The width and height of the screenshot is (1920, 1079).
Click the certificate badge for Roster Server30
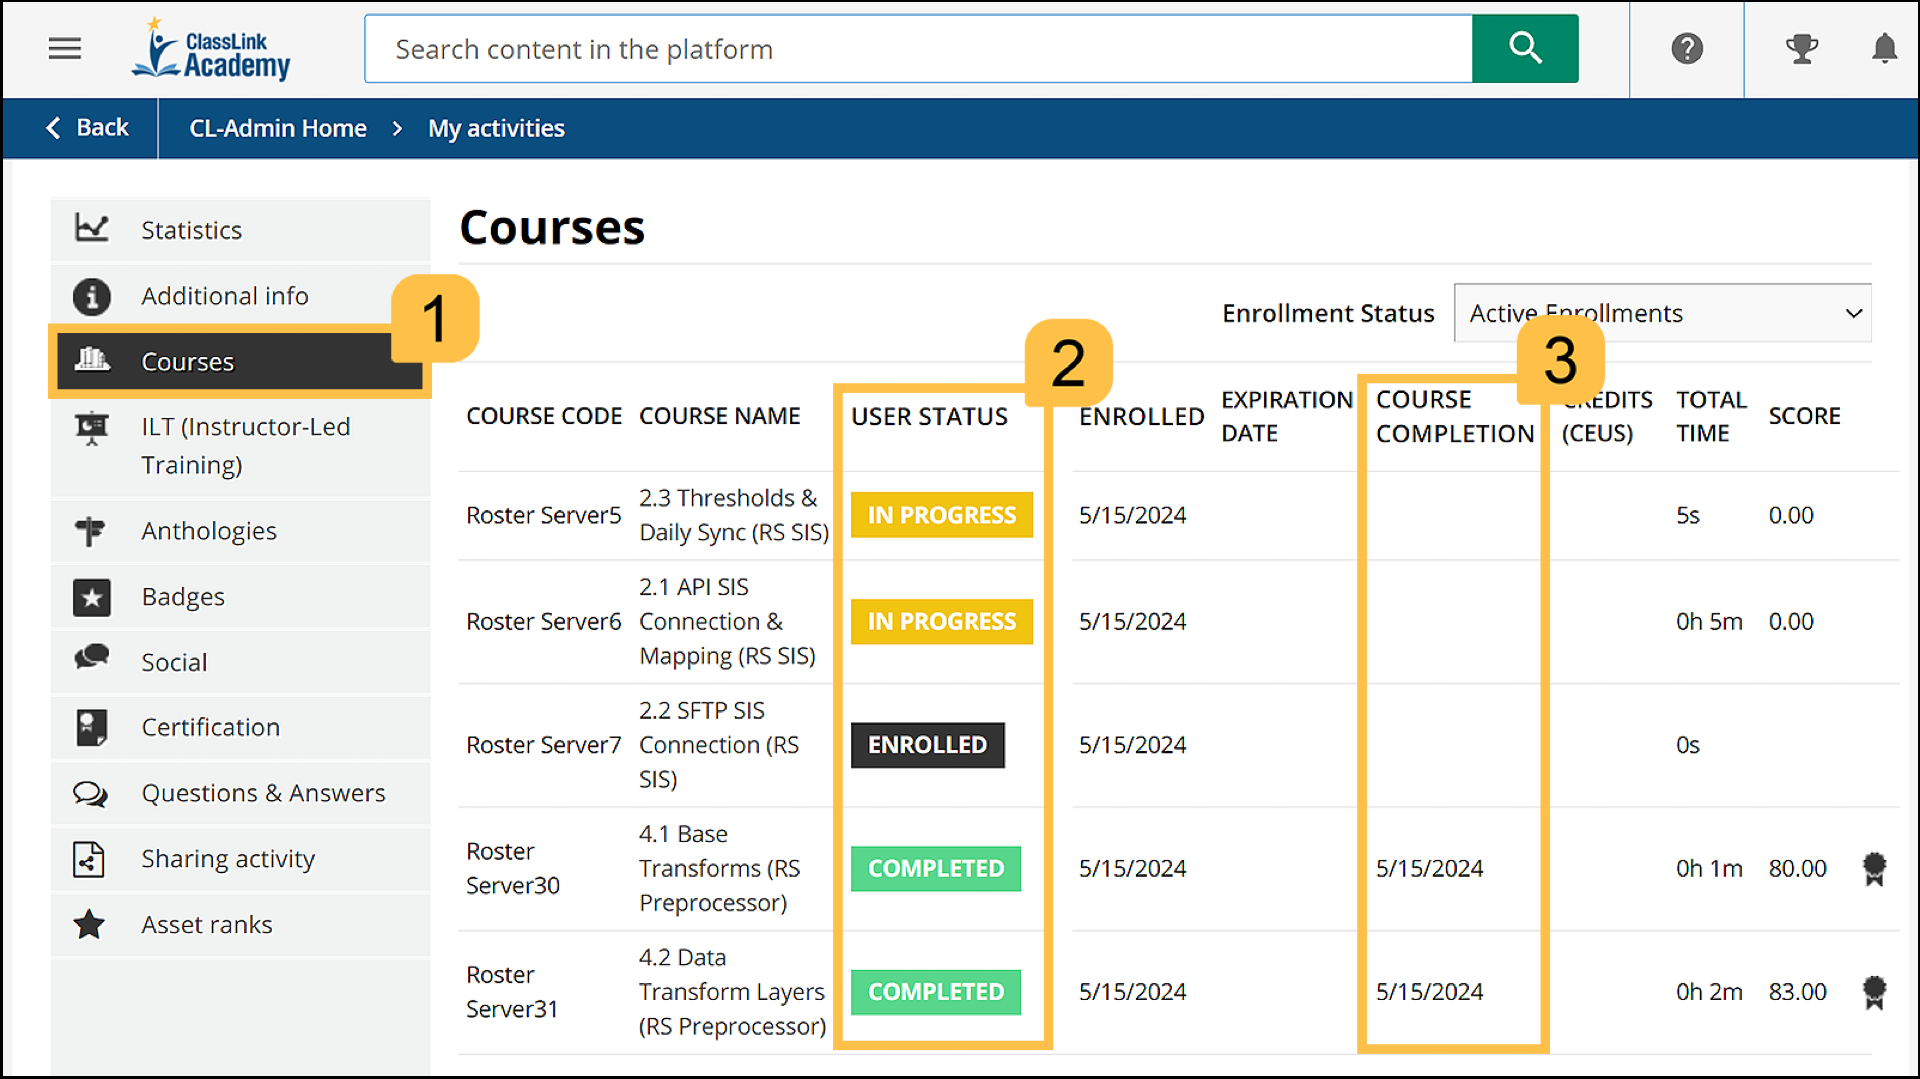(x=1873, y=868)
